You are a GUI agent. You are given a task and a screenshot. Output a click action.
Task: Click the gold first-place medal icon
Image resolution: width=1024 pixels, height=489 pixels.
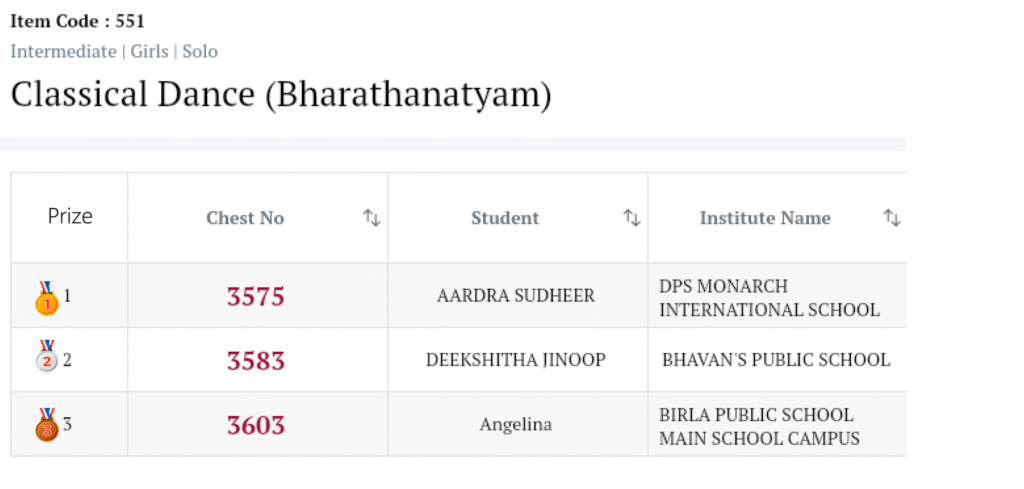(46, 298)
